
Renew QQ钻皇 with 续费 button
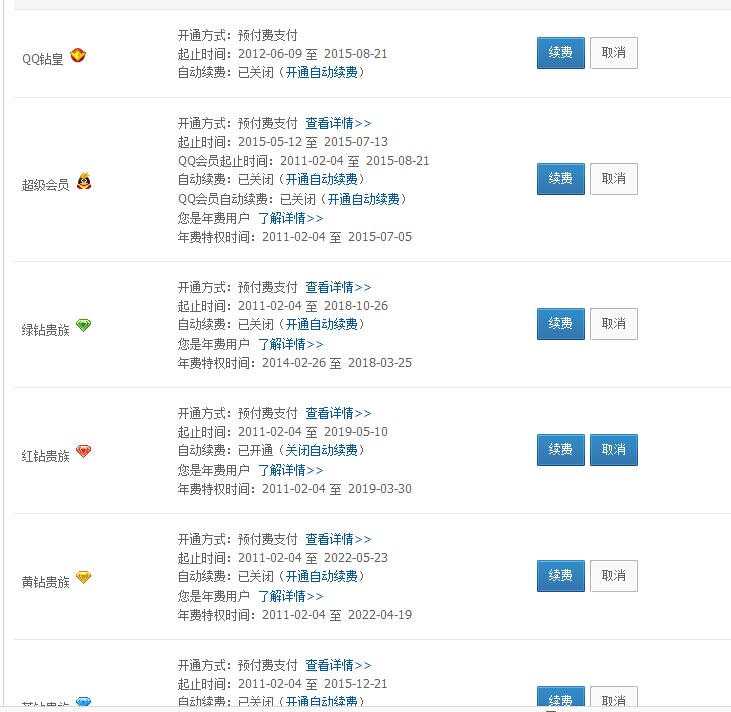(x=560, y=53)
